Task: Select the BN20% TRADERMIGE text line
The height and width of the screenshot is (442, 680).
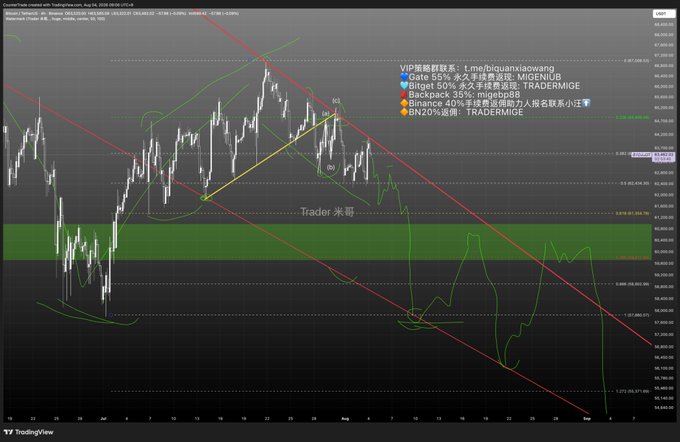Action: (x=462, y=112)
